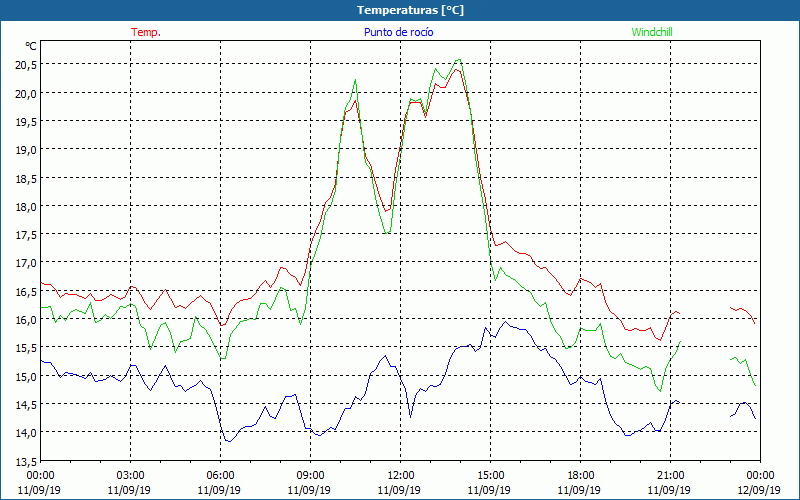The width and height of the screenshot is (800, 500).
Task: Click the 14,0 y-axis value
Action: tap(27, 433)
